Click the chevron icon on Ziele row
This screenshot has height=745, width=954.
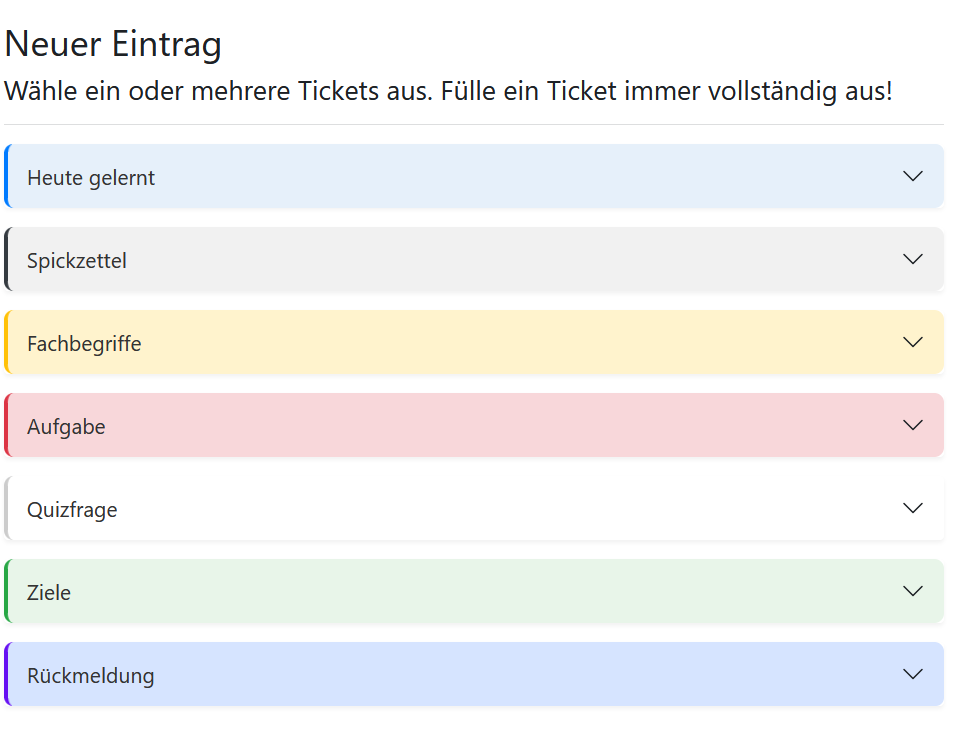[913, 591]
